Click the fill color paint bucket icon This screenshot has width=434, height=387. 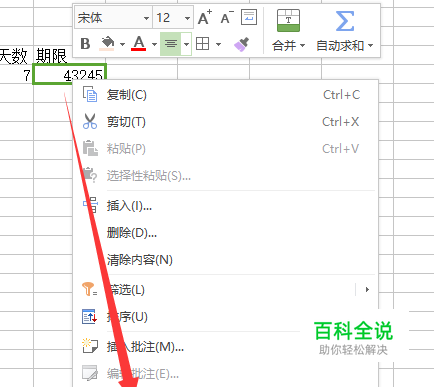107,44
